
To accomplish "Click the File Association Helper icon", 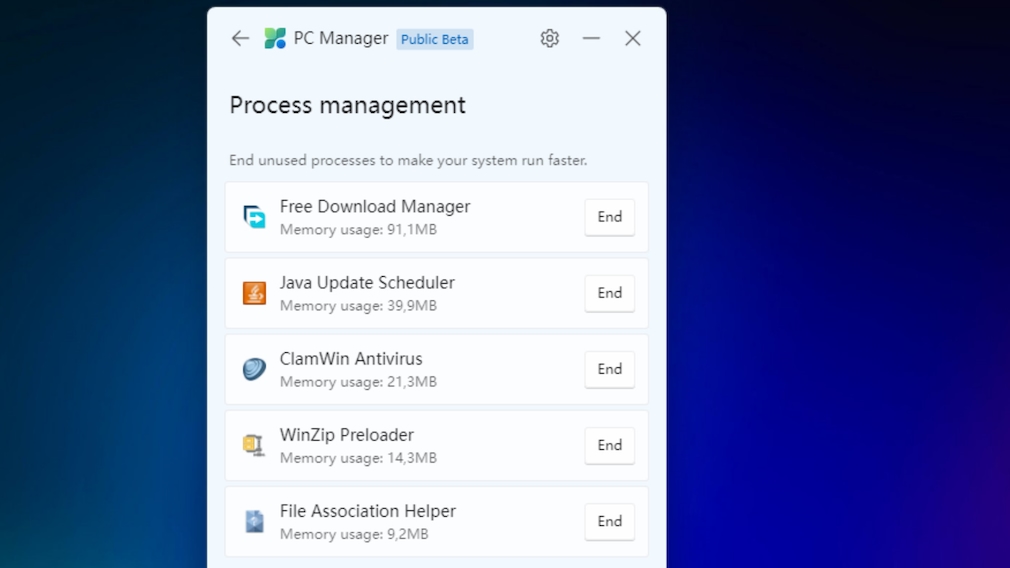I will click(255, 521).
